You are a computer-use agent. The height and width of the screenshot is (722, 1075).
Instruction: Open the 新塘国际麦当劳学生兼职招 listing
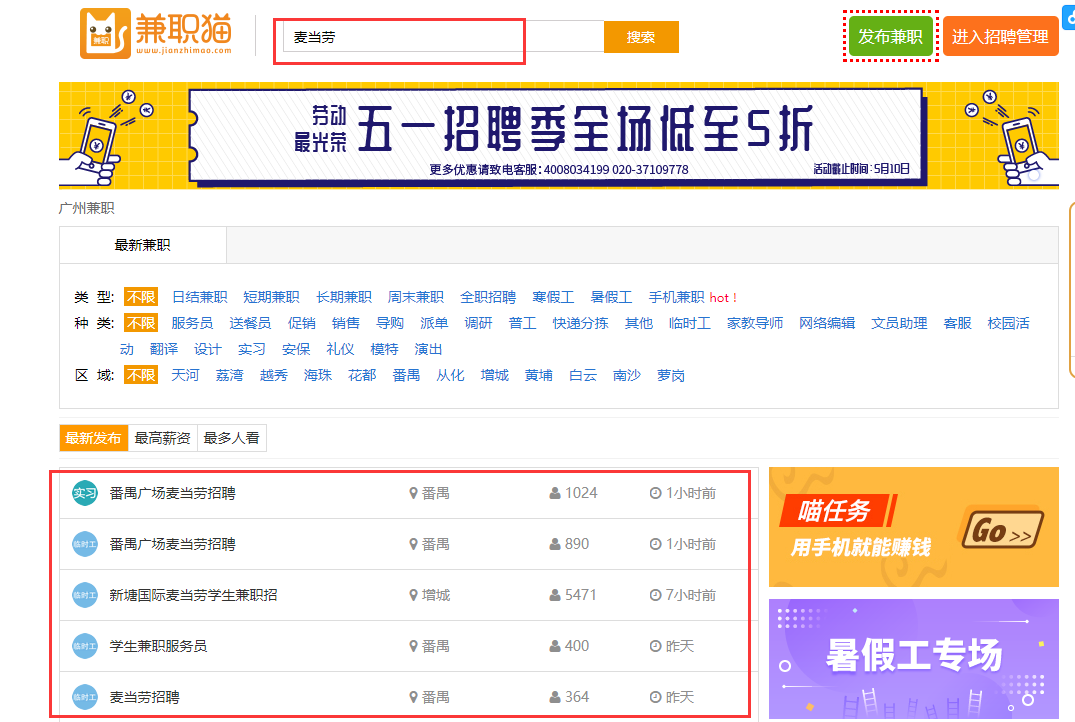(x=193, y=595)
